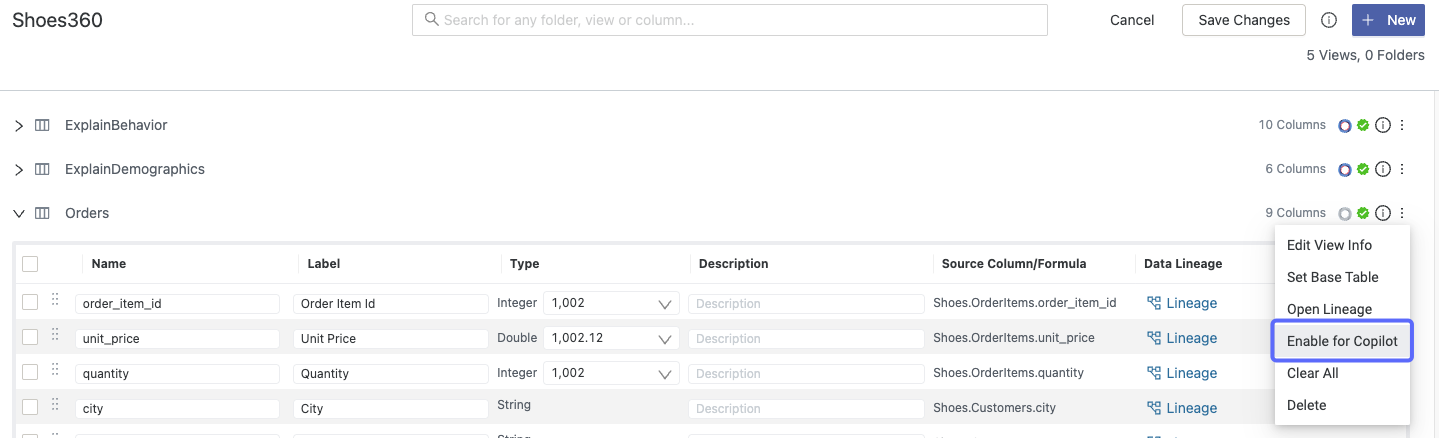This screenshot has width=1439, height=438.
Task: Toggle the select-all checkbox in table header
Action: (30, 264)
